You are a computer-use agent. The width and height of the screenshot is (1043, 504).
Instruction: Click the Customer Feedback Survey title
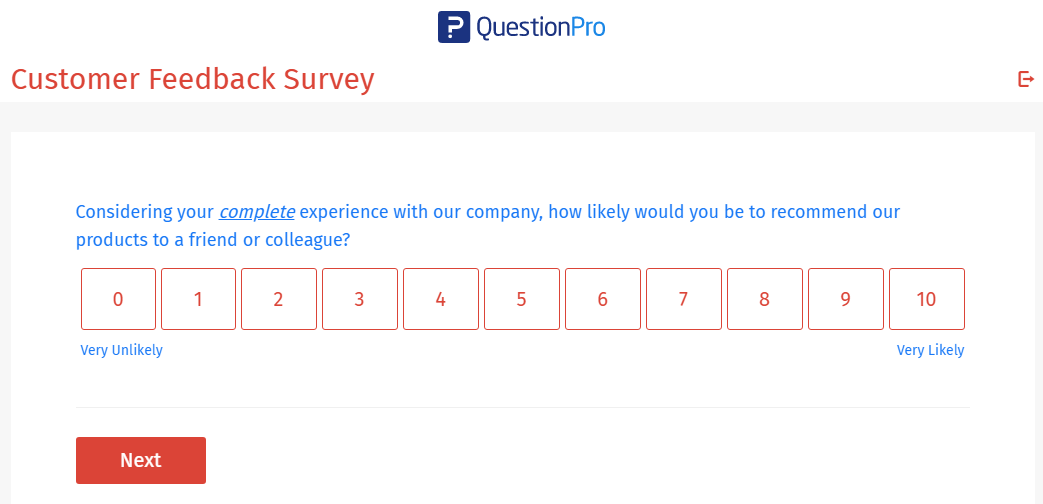(192, 79)
